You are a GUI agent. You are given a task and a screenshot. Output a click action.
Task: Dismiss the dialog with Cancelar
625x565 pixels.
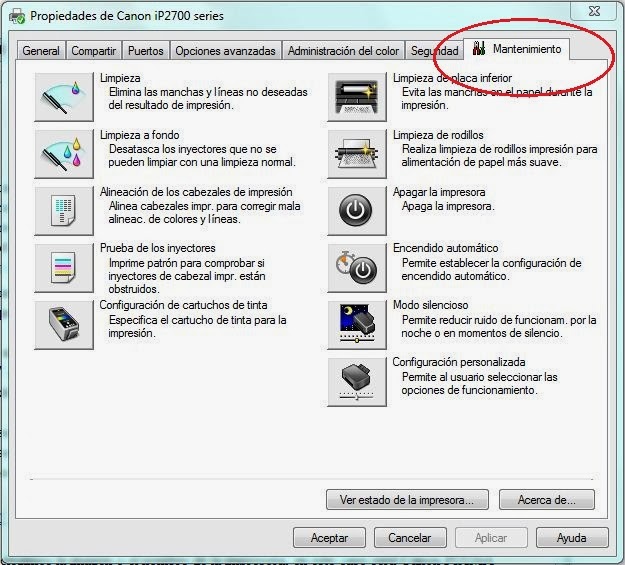410,537
